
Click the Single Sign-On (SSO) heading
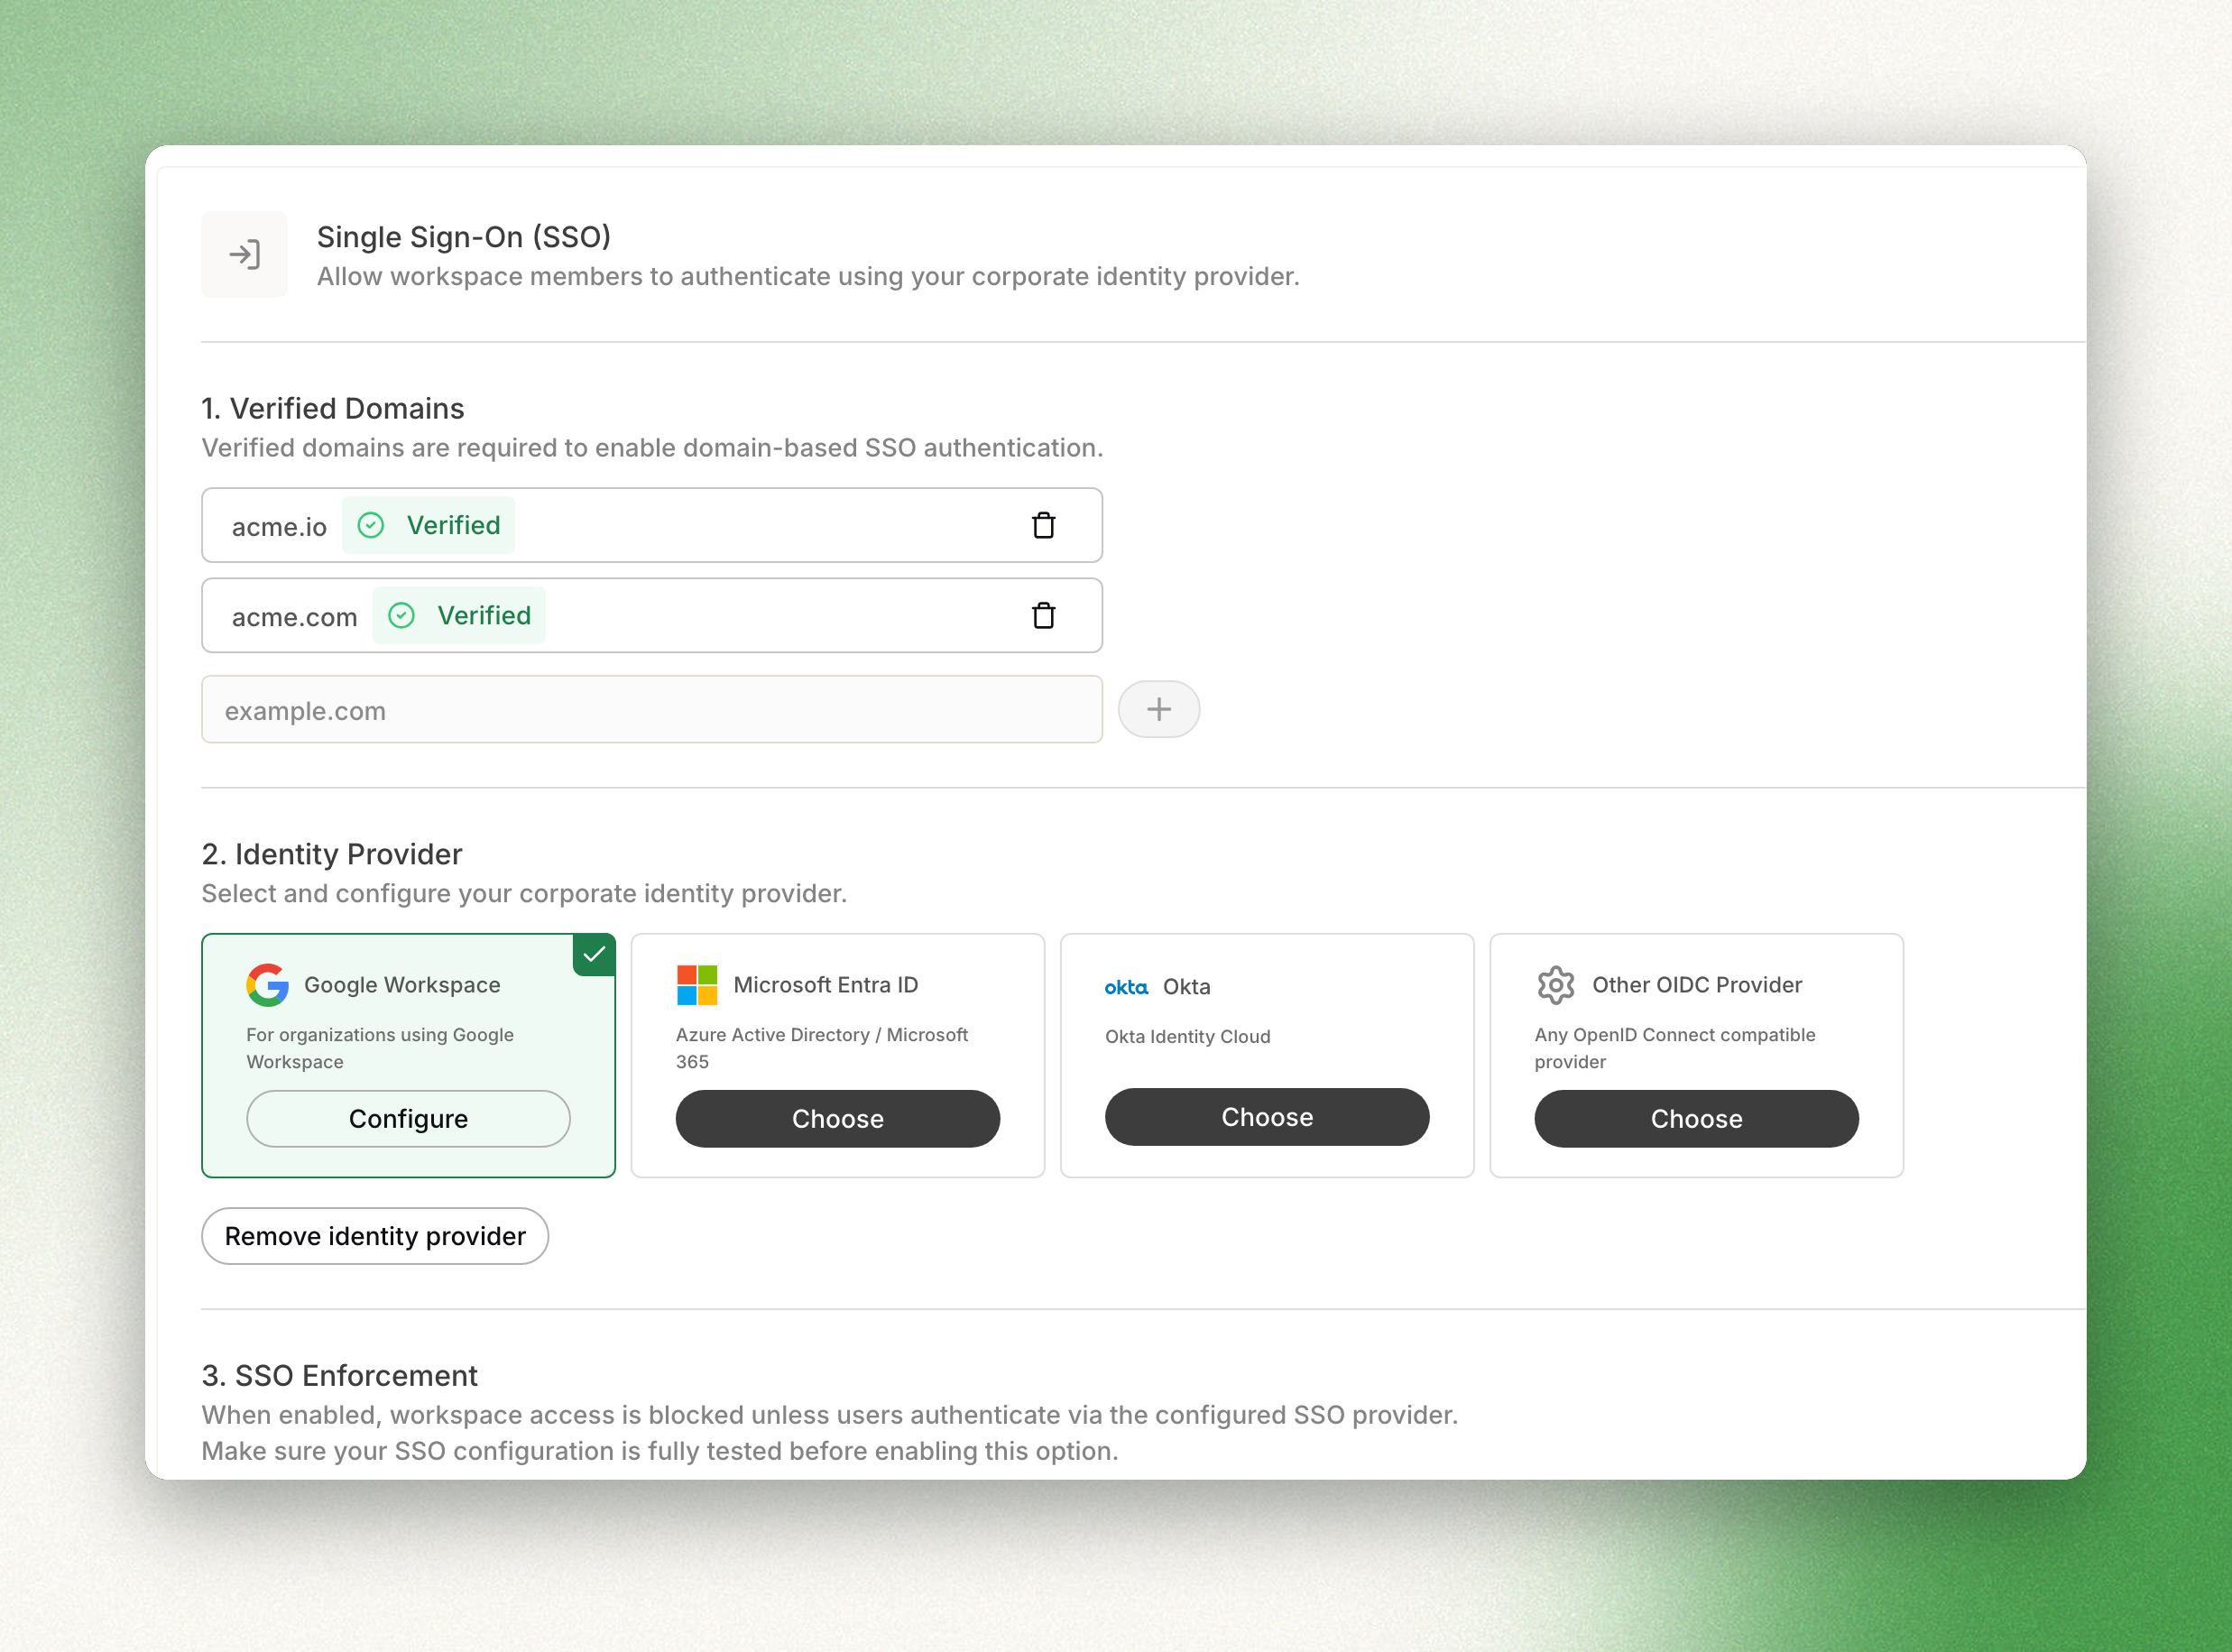(464, 237)
